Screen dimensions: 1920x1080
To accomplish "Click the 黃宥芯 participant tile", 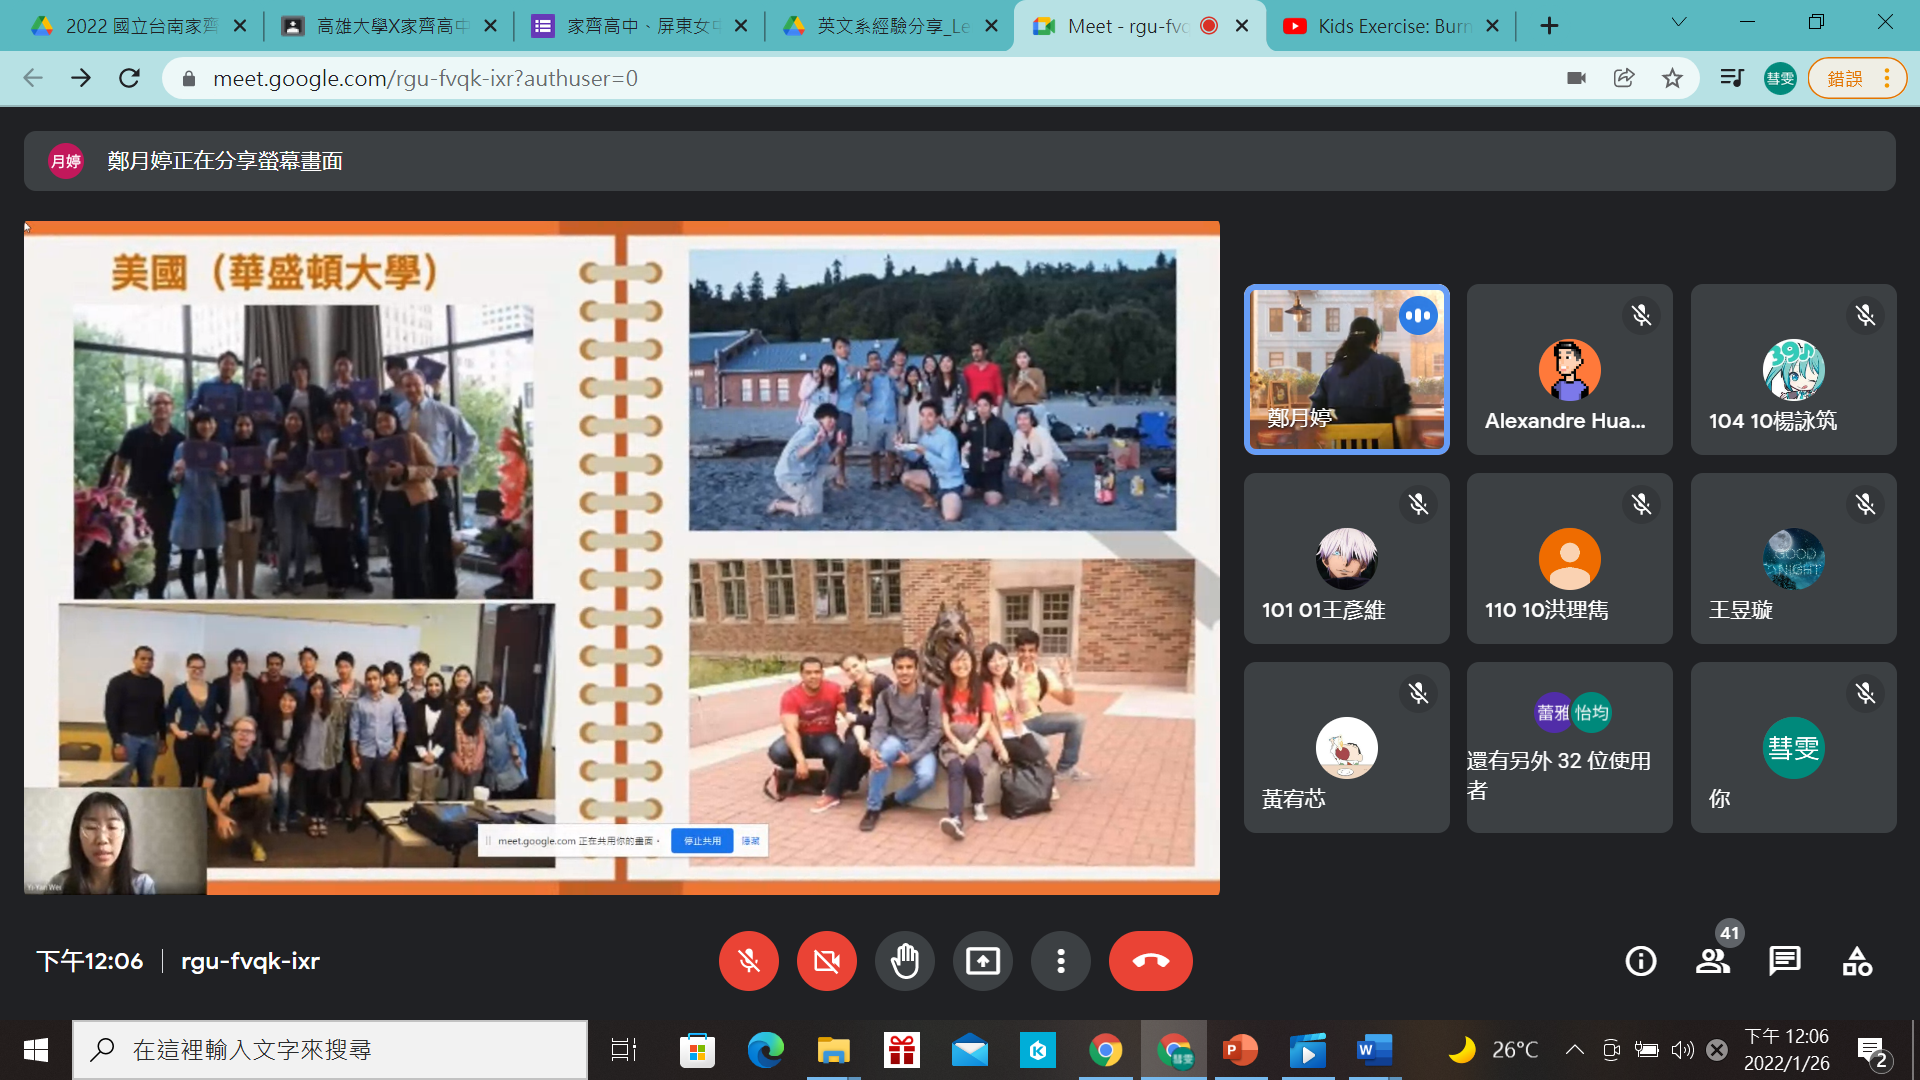I will pyautogui.click(x=1346, y=747).
